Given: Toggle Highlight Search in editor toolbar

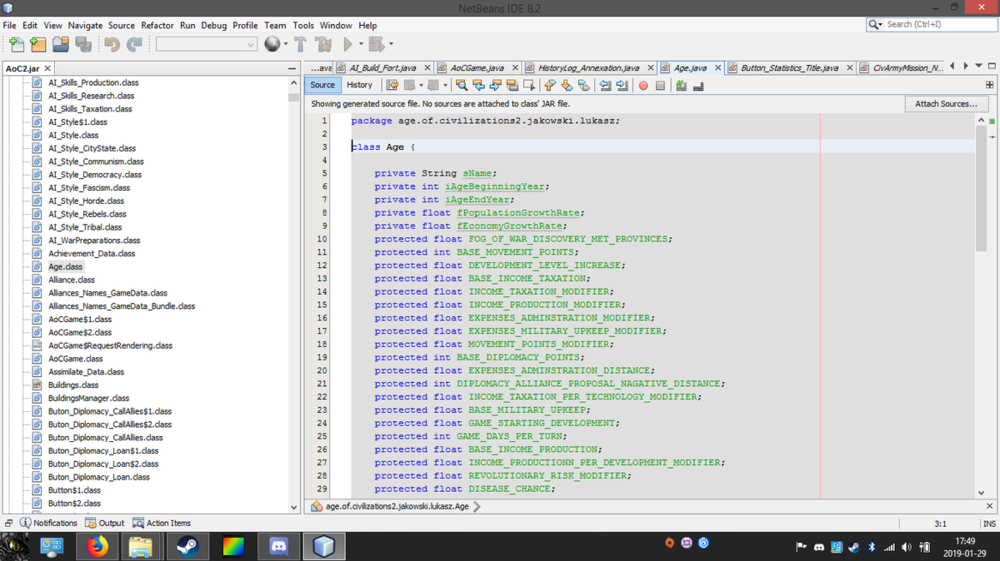Looking at the screenshot, I should pyautogui.click(x=511, y=85).
